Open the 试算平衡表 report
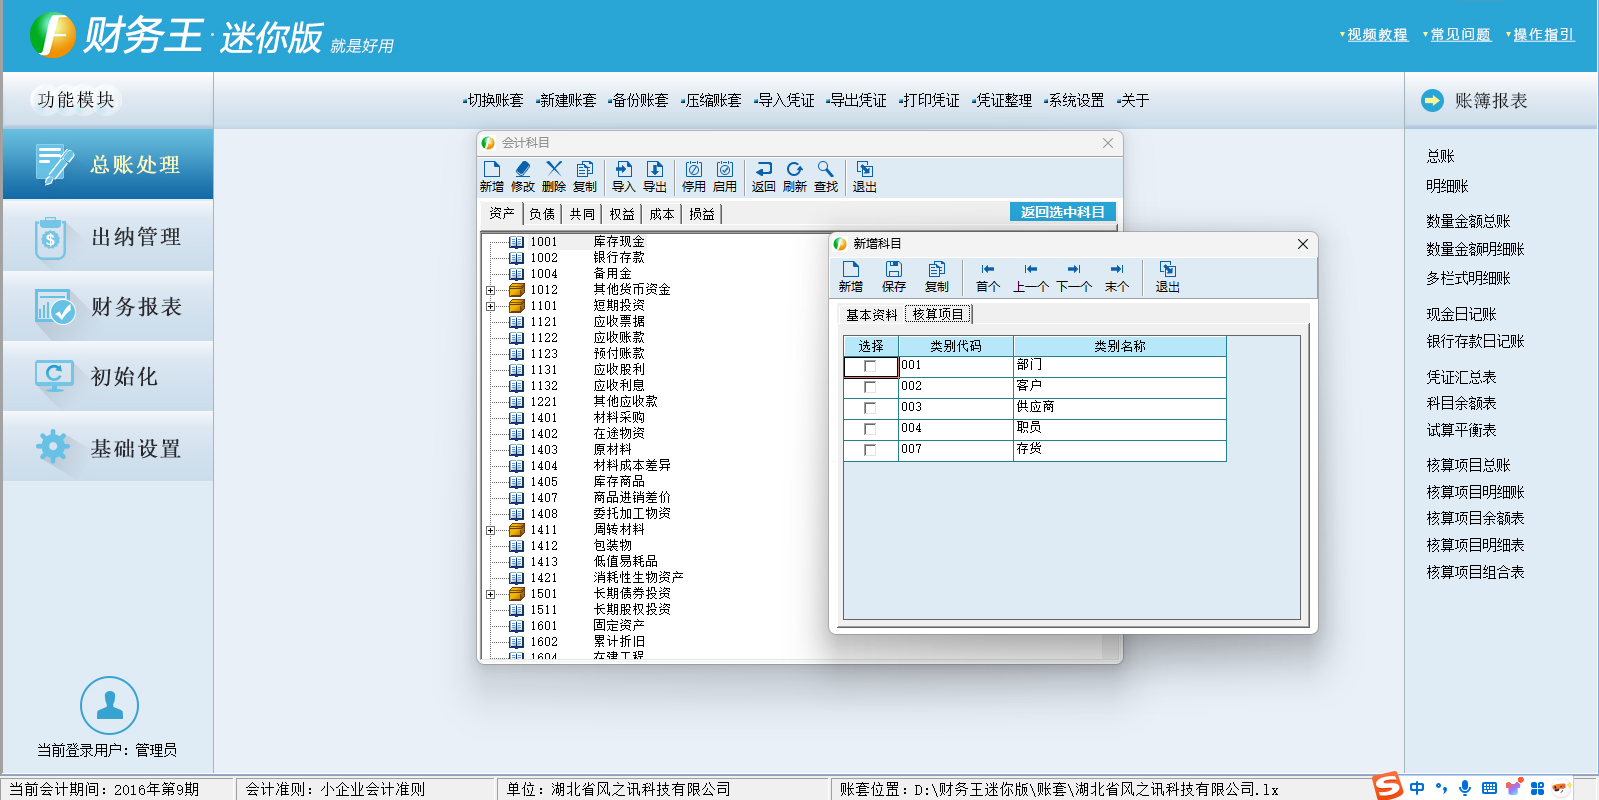Viewport: 1599px width, 800px height. 1461,430
